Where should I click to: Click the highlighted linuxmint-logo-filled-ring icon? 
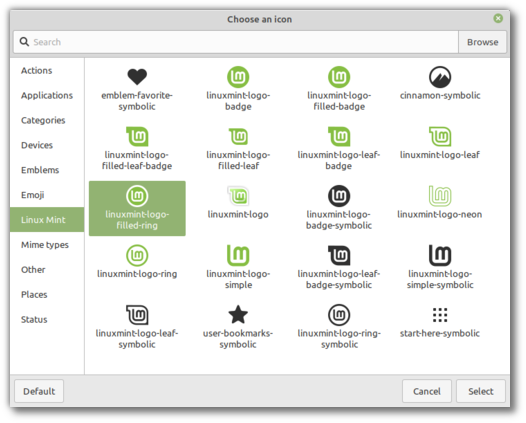(137, 196)
